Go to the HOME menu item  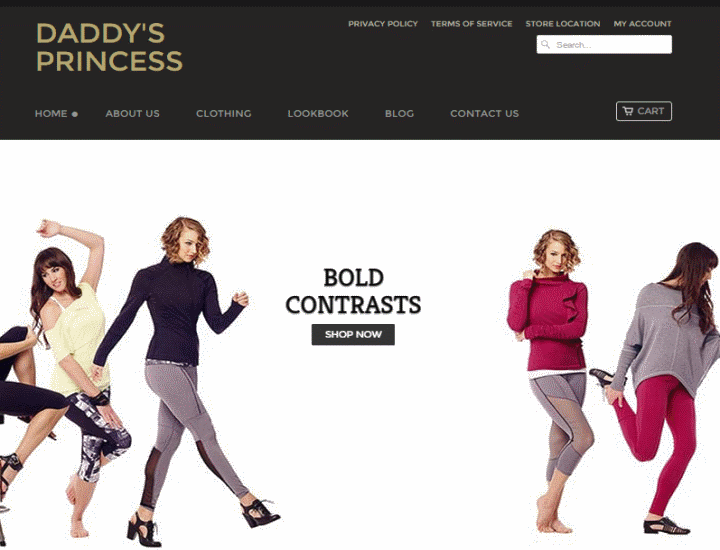pyautogui.click(x=51, y=113)
